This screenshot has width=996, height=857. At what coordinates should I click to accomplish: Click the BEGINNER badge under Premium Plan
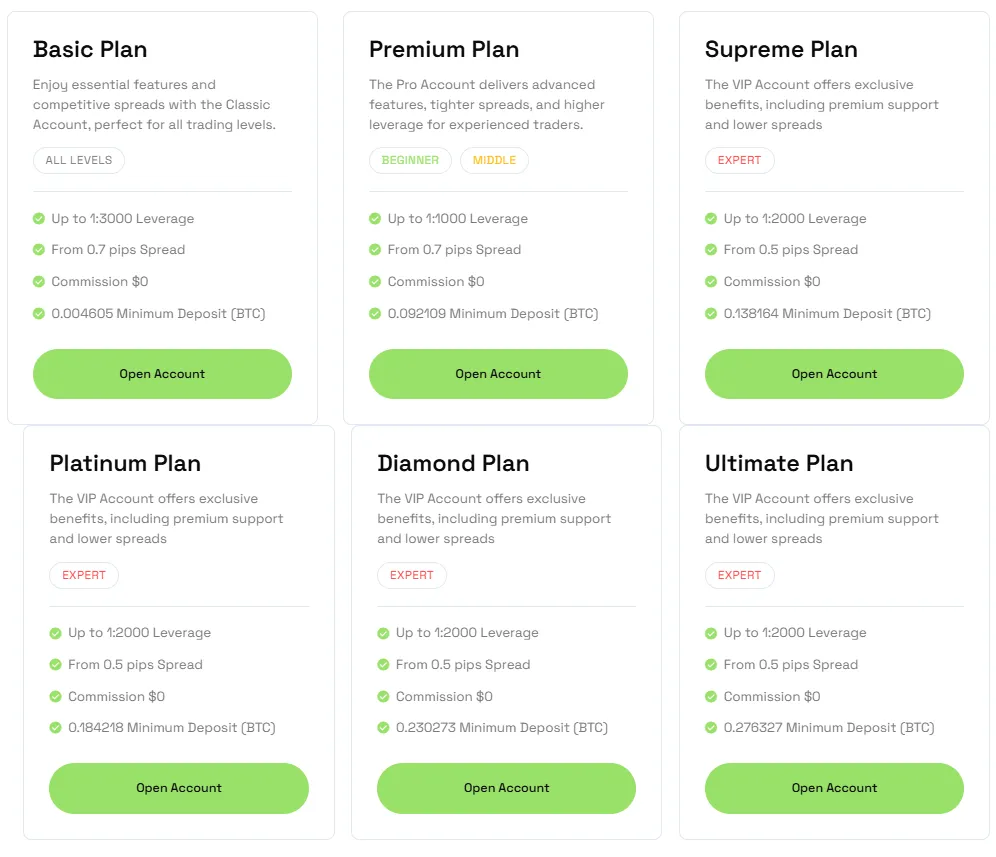[410, 160]
